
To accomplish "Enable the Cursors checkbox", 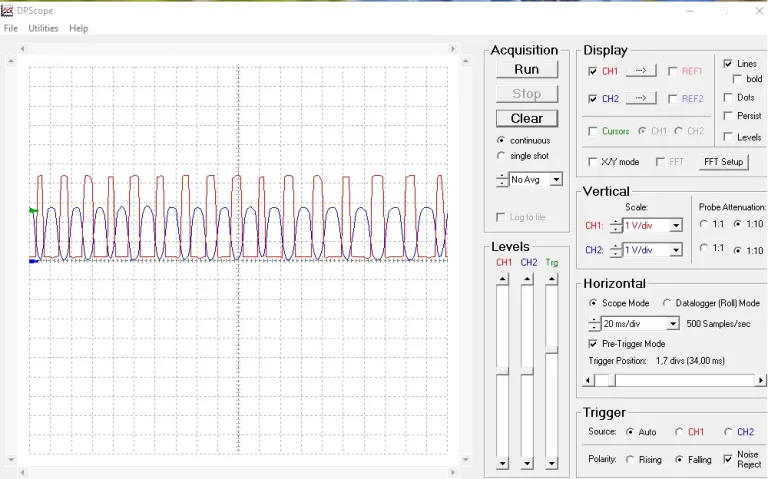I will pos(593,131).
